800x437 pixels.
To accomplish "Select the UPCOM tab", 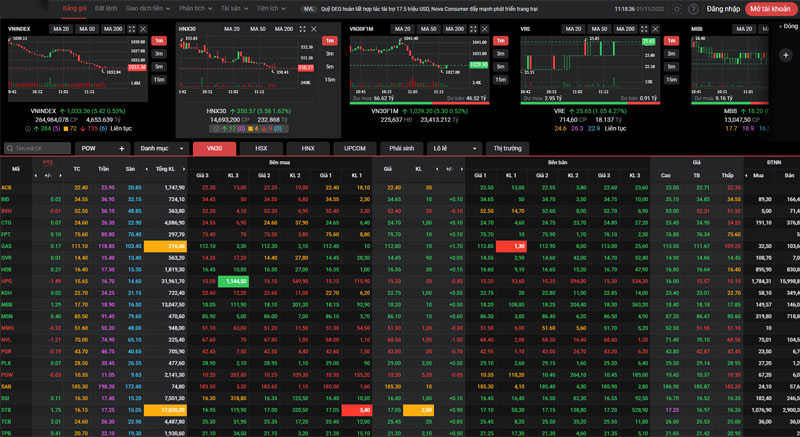I will click(355, 148).
